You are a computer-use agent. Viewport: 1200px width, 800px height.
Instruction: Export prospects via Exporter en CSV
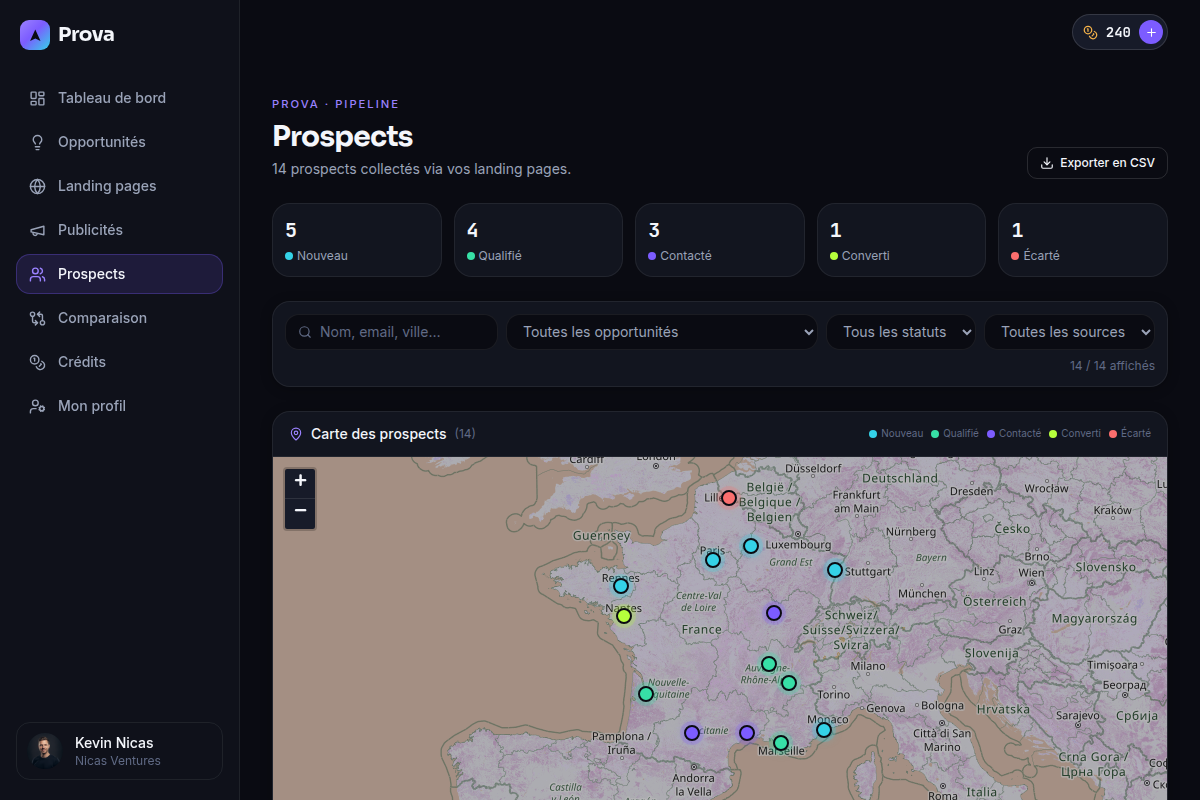[x=1097, y=163]
